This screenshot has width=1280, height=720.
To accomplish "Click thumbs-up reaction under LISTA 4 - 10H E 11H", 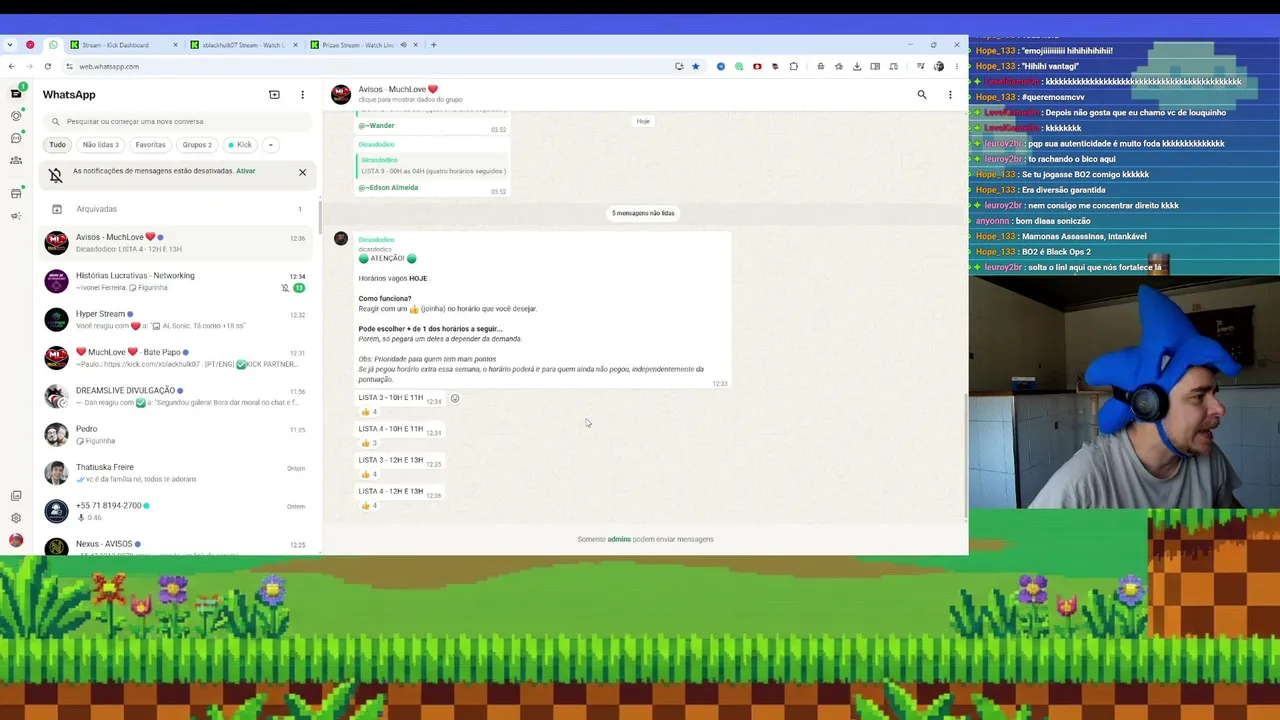I will tap(368, 443).
